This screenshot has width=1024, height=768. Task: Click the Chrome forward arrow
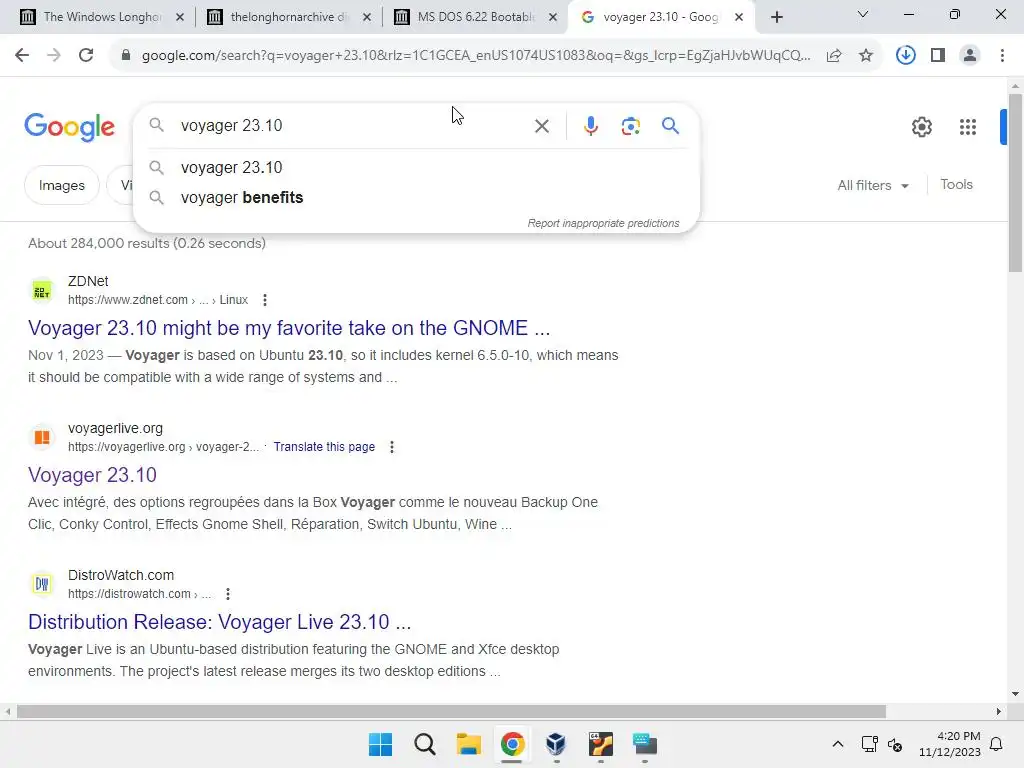click(x=54, y=56)
